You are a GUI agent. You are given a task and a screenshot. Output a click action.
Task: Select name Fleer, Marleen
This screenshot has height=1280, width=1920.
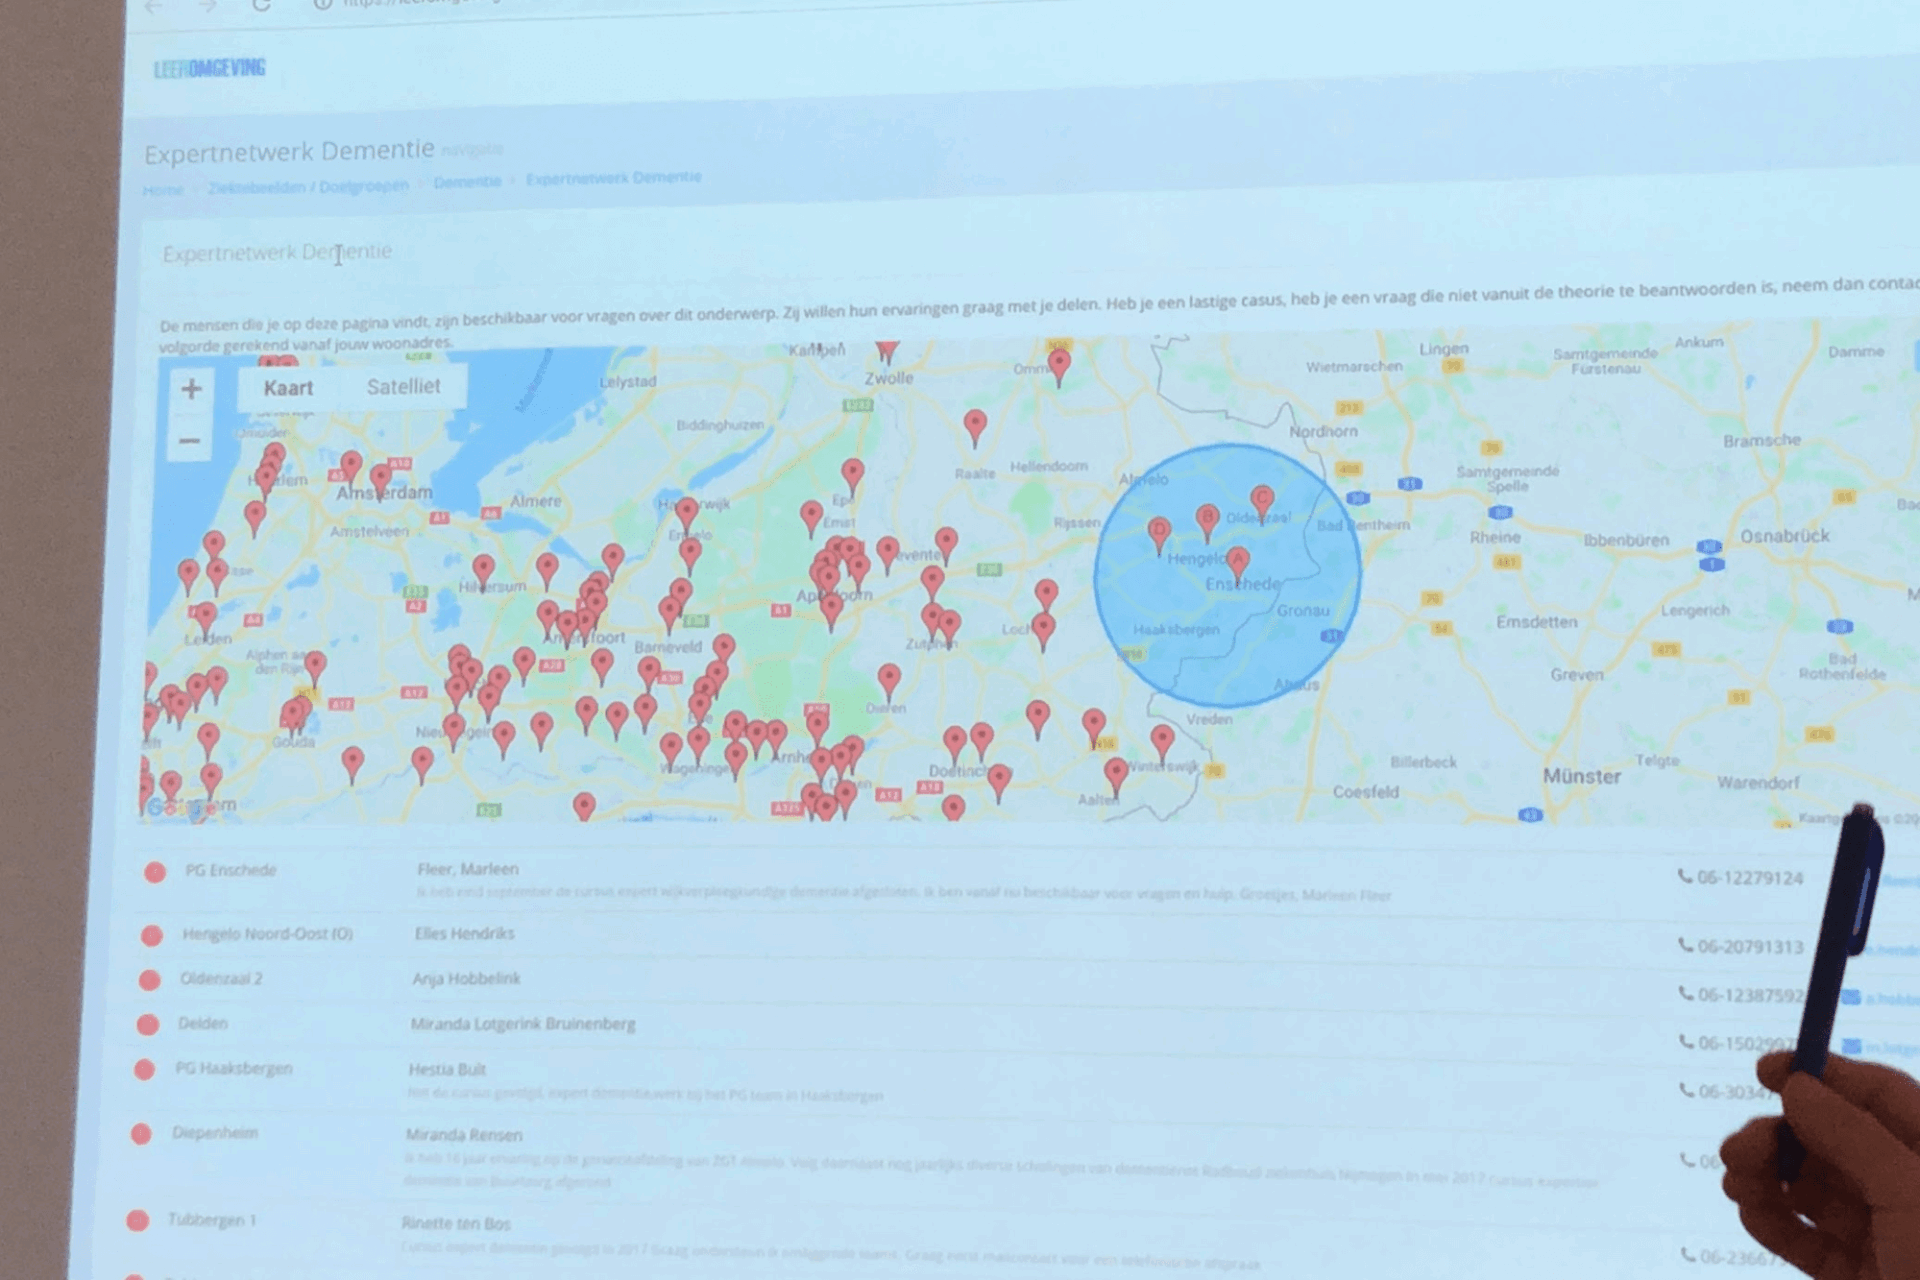pyautogui.click(x=468, y=869)
